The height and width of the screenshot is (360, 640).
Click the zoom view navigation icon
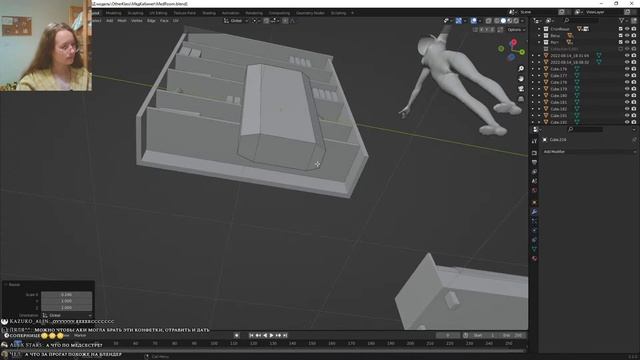click(x=521, y=69)
